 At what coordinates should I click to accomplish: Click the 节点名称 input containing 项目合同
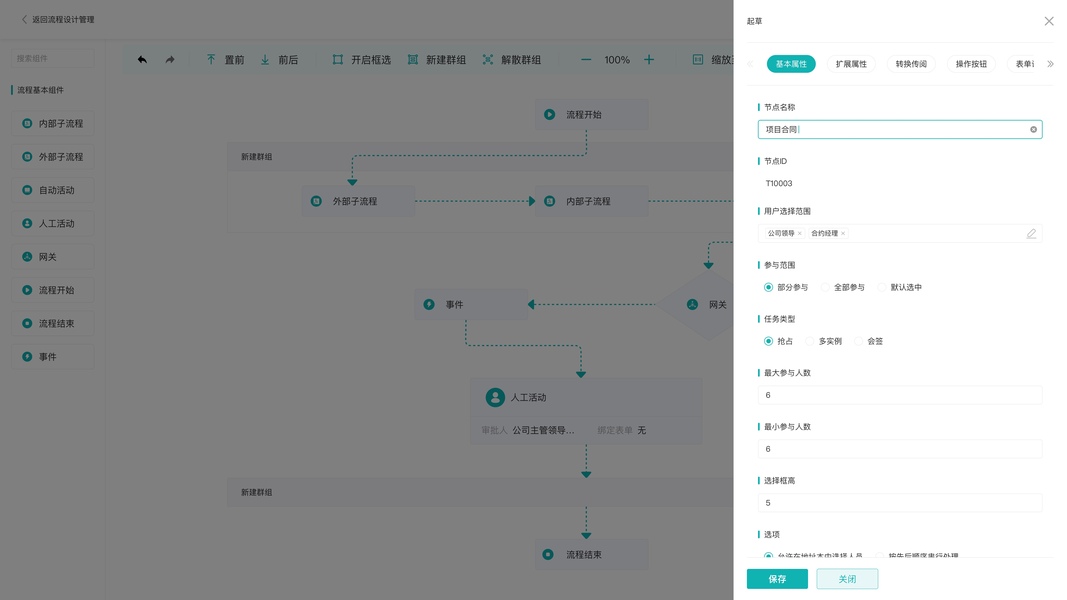pos(900,129)
